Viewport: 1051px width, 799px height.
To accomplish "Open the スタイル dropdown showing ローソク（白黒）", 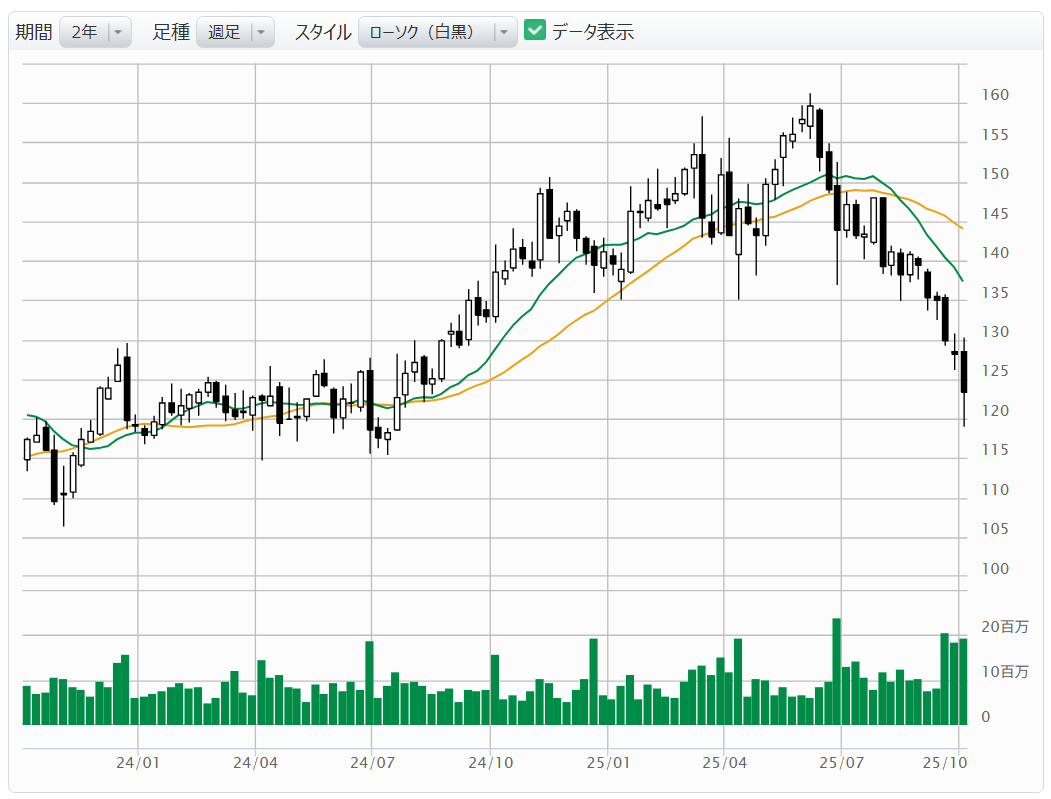I will click(437, 32).
